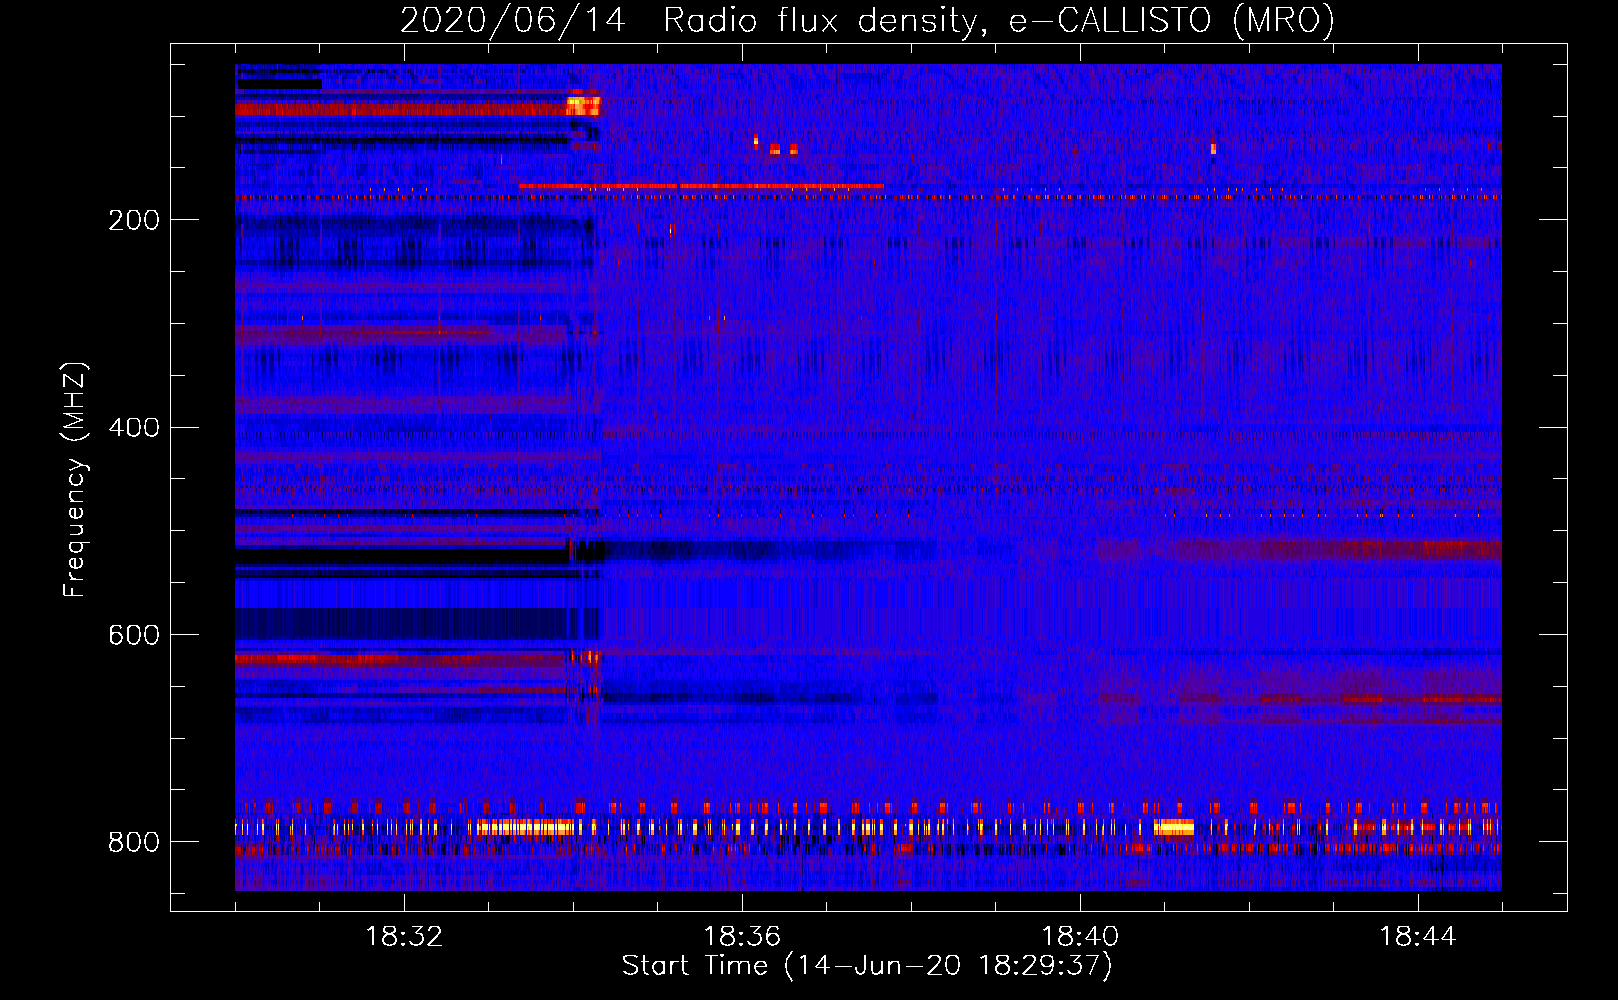1618x1000 pixels.
Task: Click the 18:40 time tick label
Action: pos(1080,937)
